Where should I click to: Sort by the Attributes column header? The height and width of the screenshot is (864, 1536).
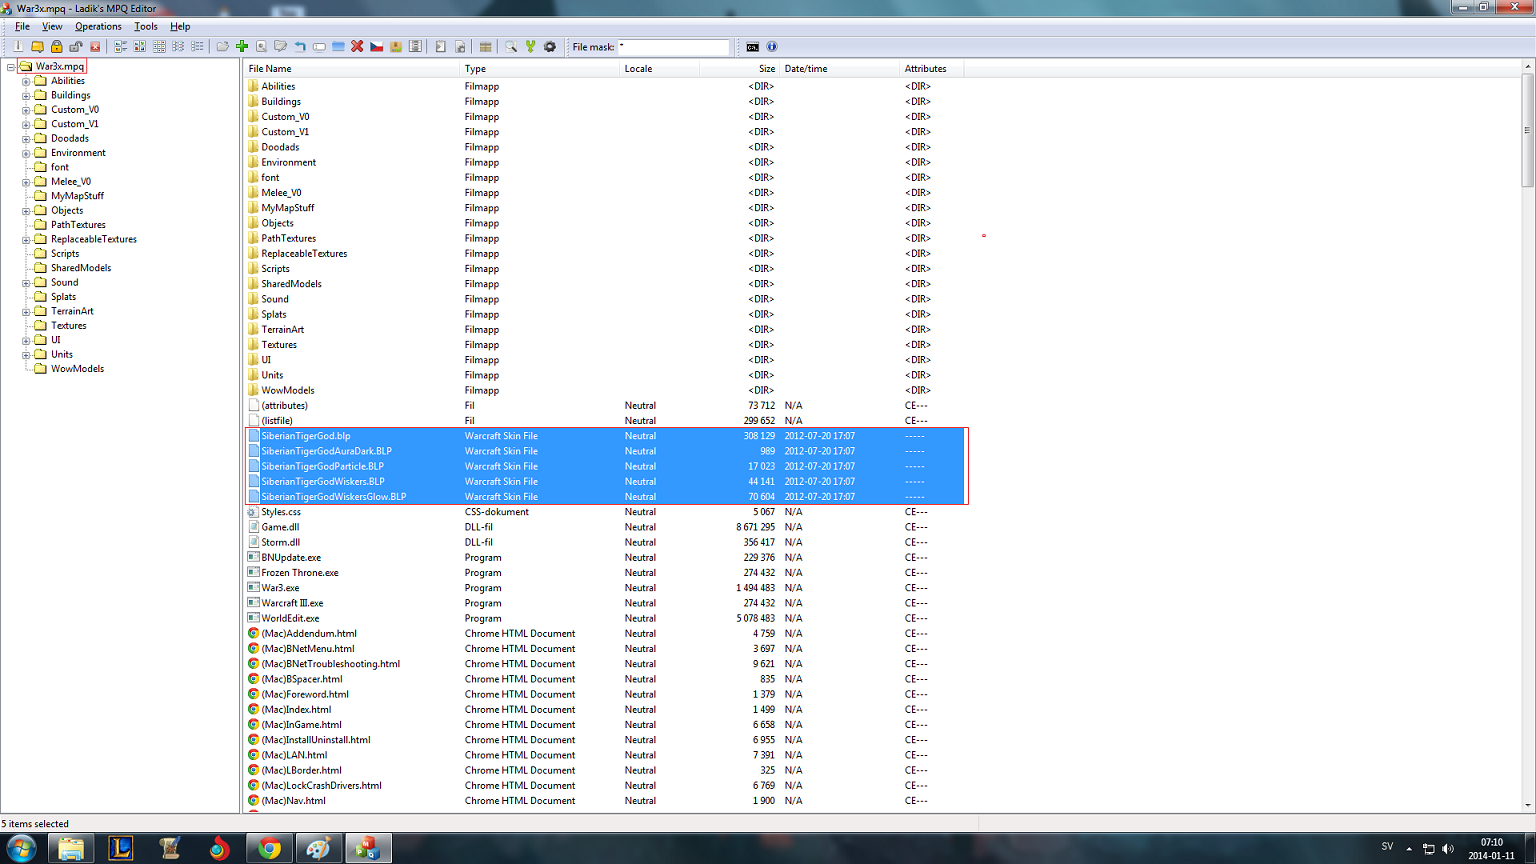[932, 69]
